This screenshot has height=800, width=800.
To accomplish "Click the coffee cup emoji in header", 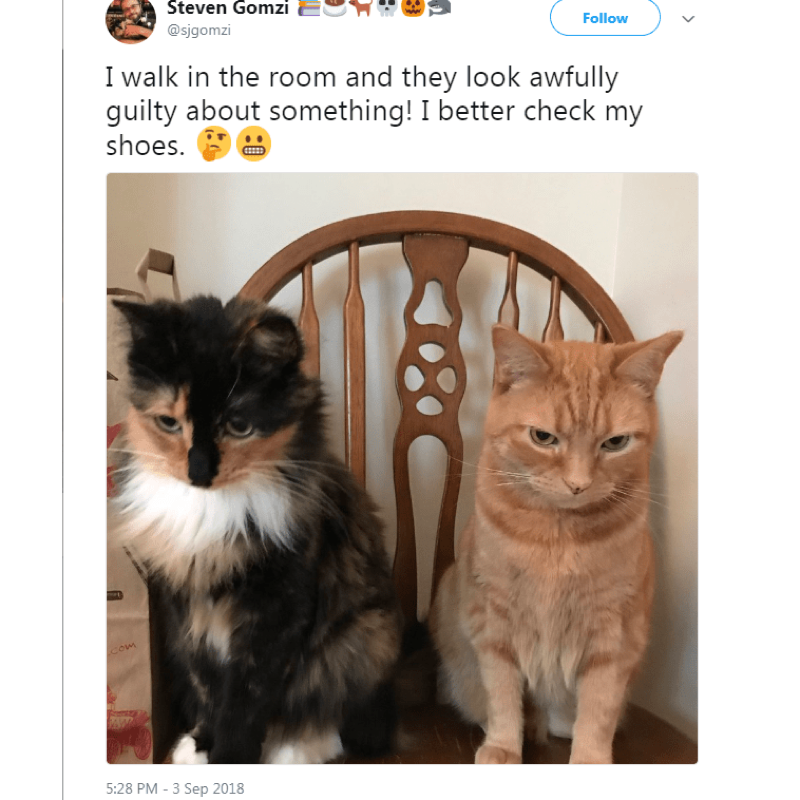I will click(x=335, y=8).
